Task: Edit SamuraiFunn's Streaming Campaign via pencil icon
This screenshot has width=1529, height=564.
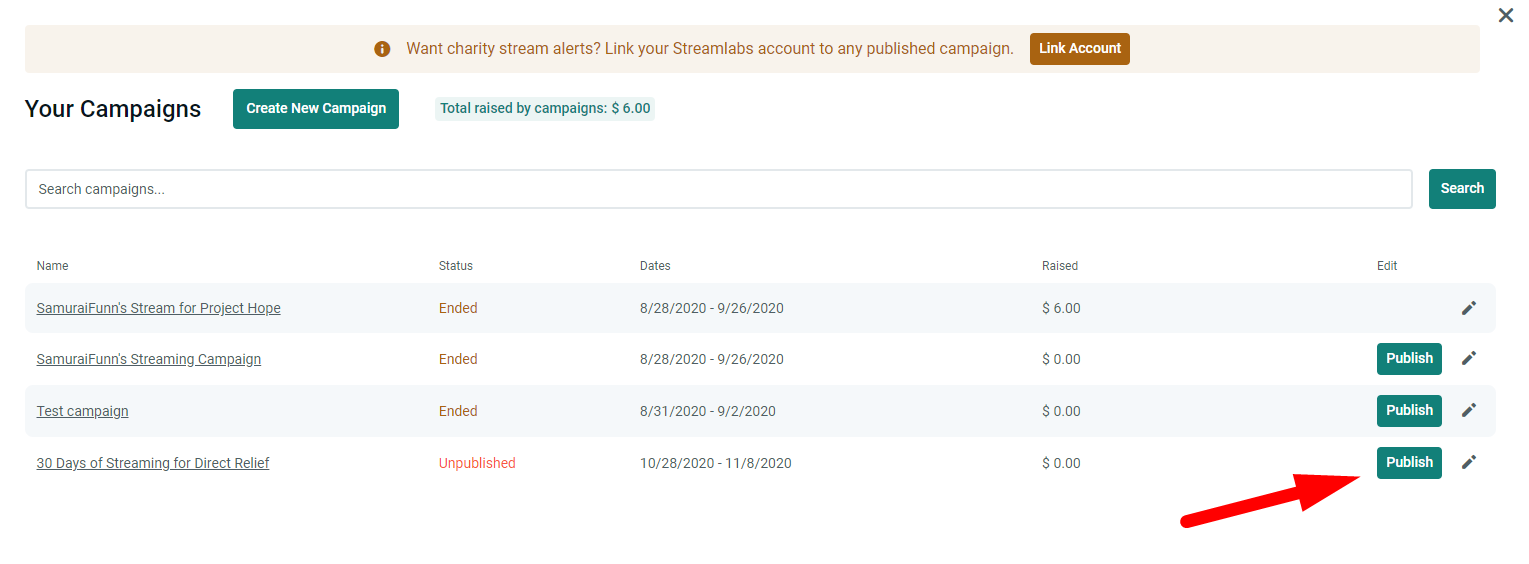Action: coord(1468,358)
